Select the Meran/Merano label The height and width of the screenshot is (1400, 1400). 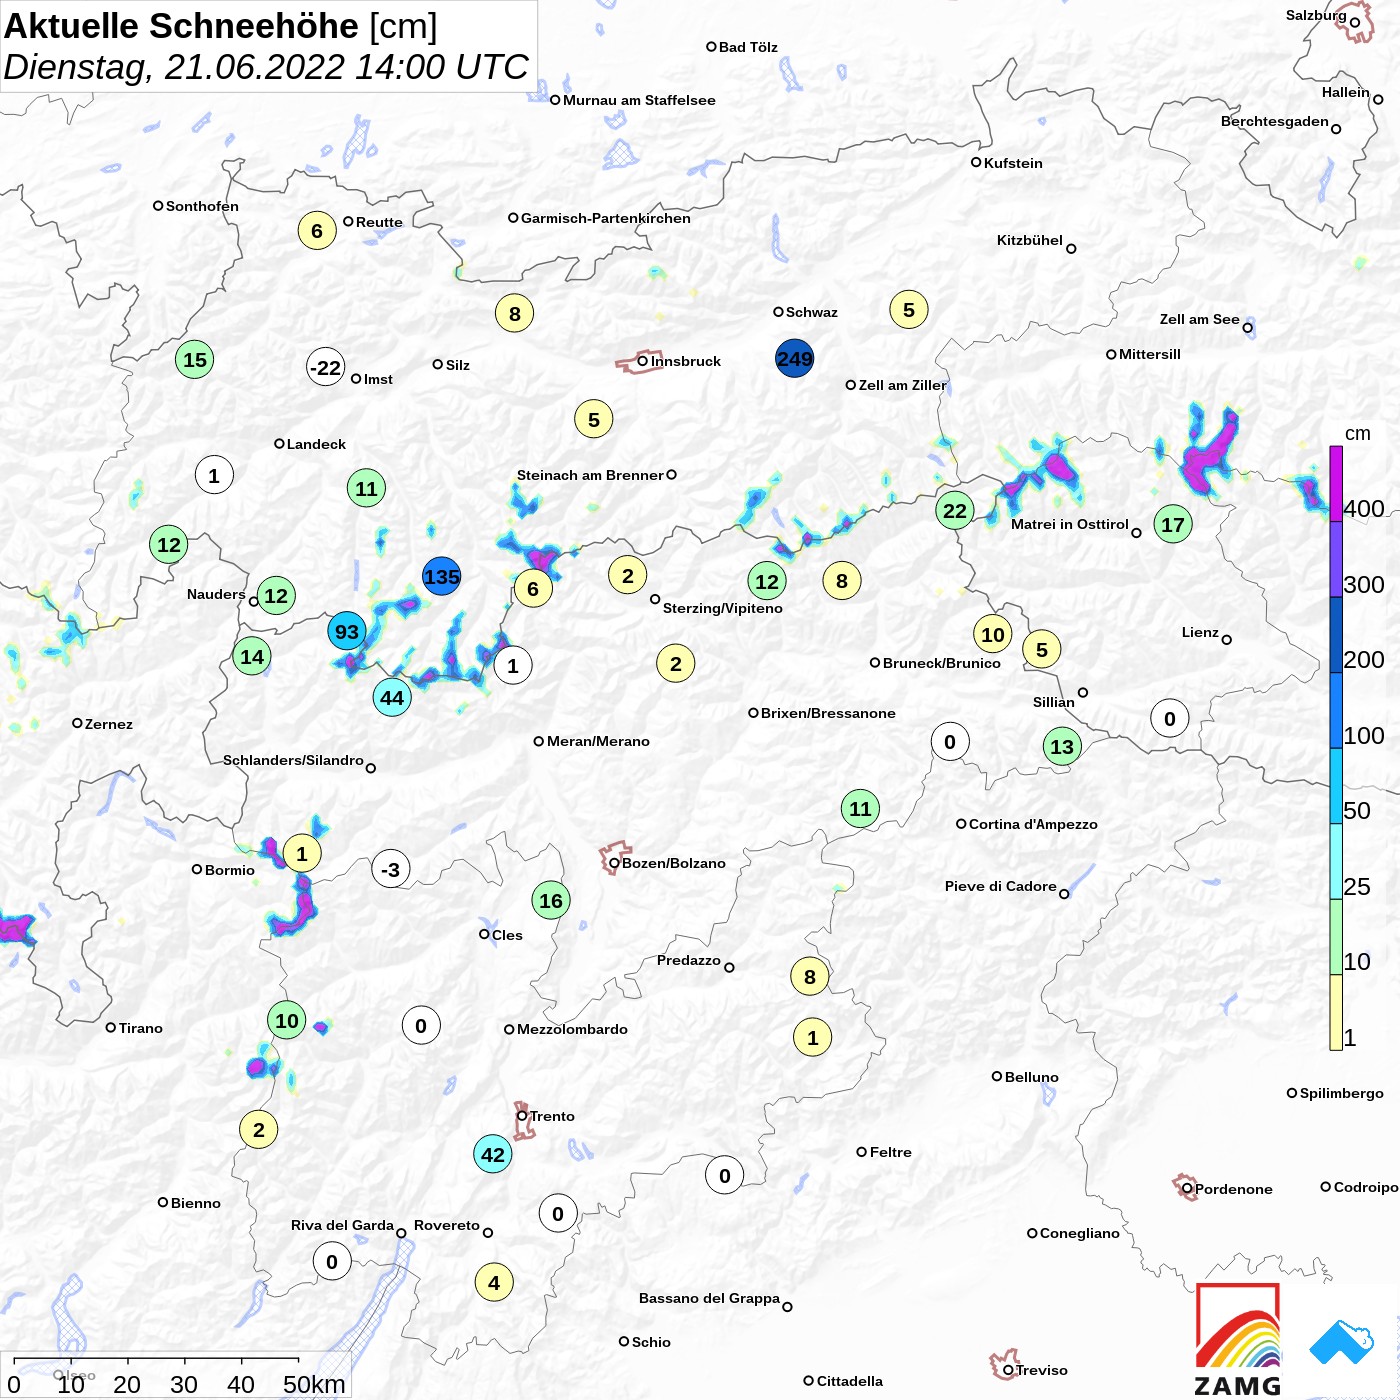coord(598,741)
